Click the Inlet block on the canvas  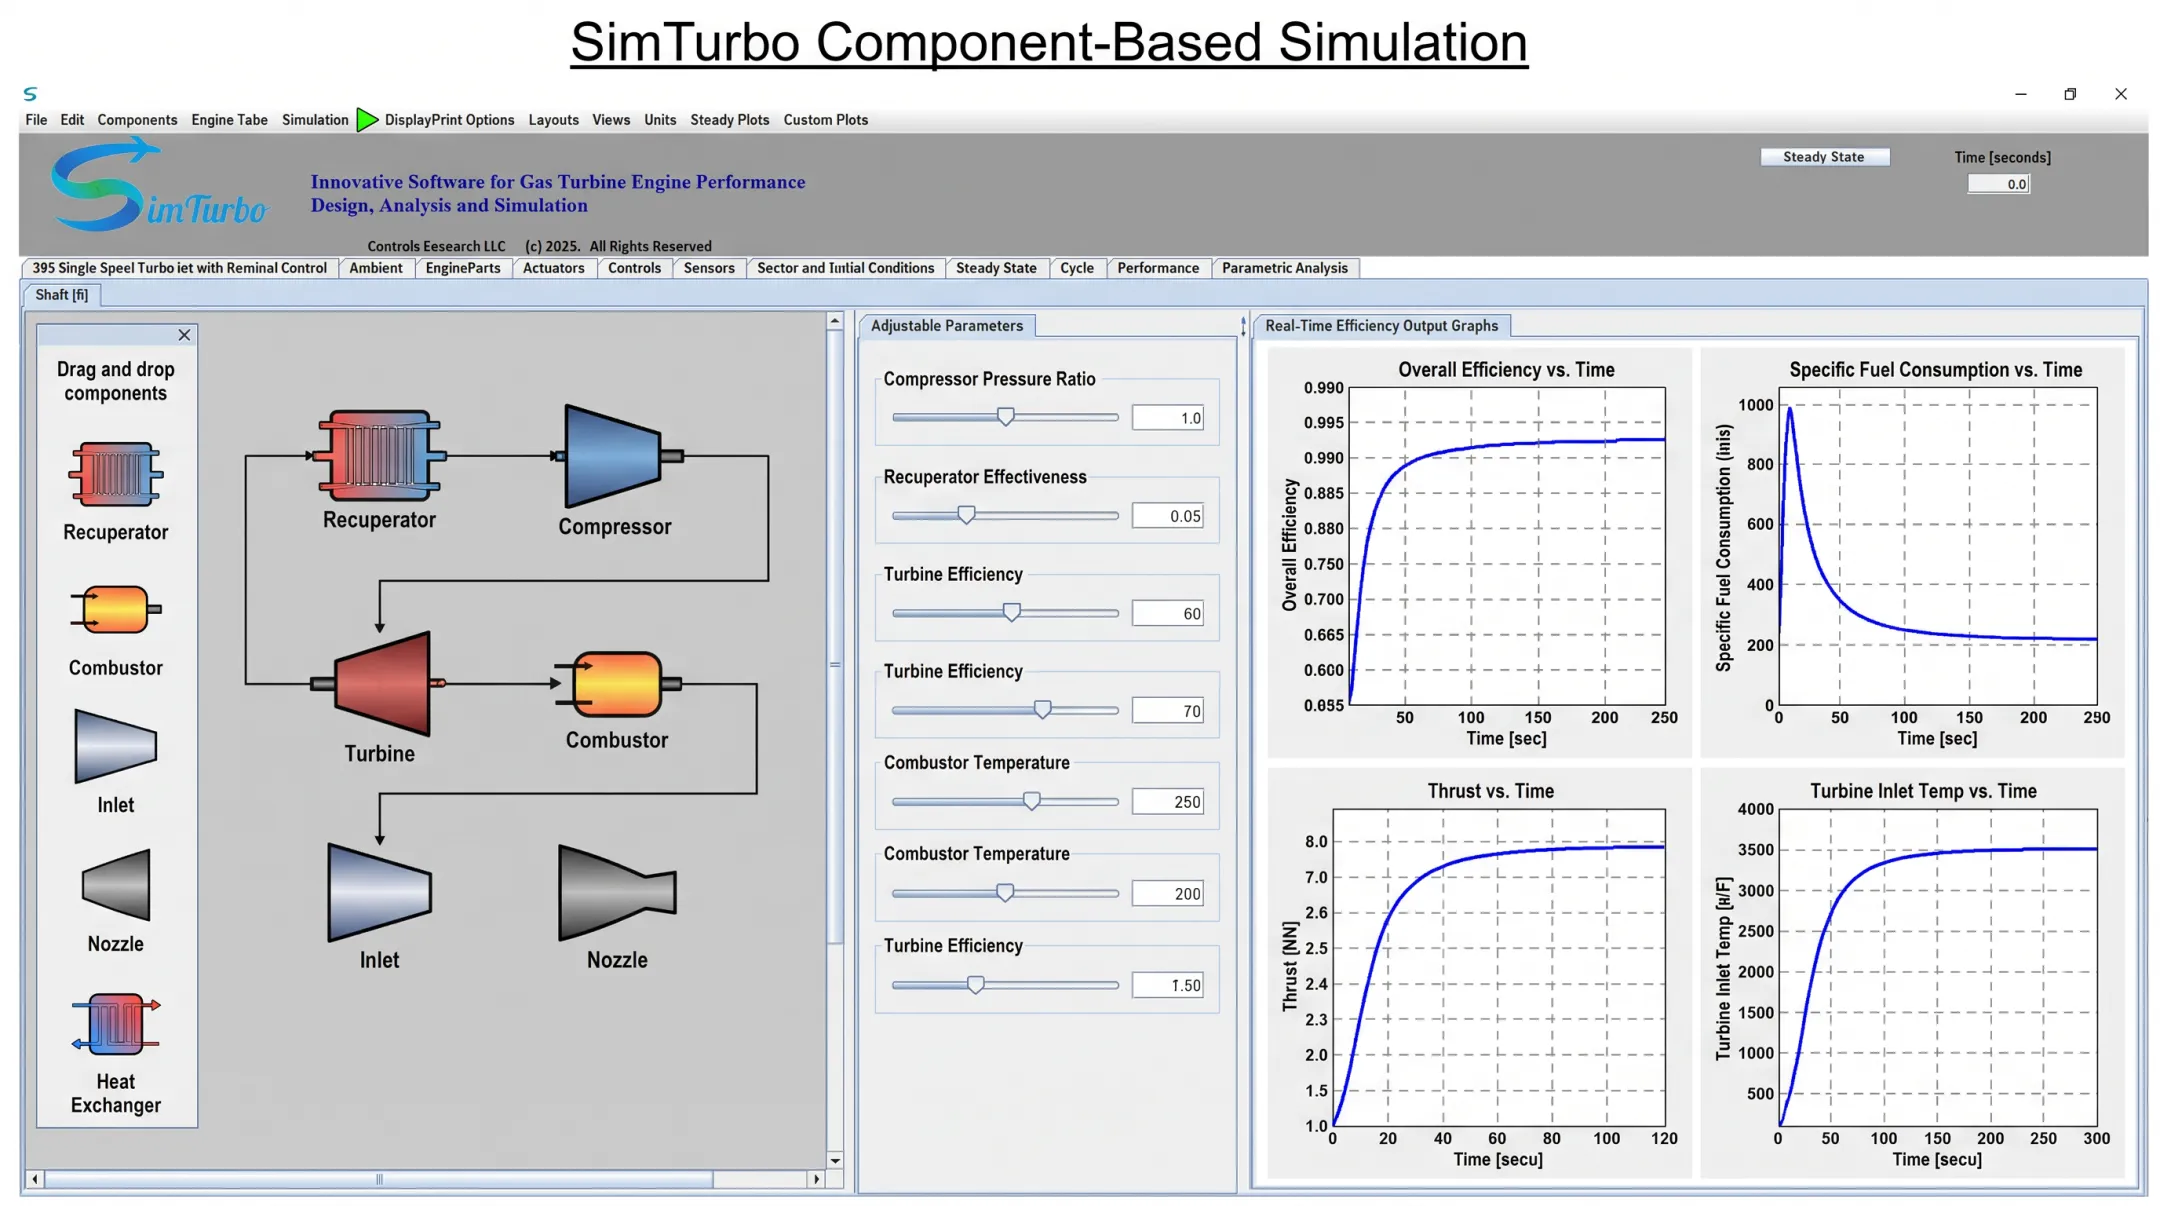point(379,893)
